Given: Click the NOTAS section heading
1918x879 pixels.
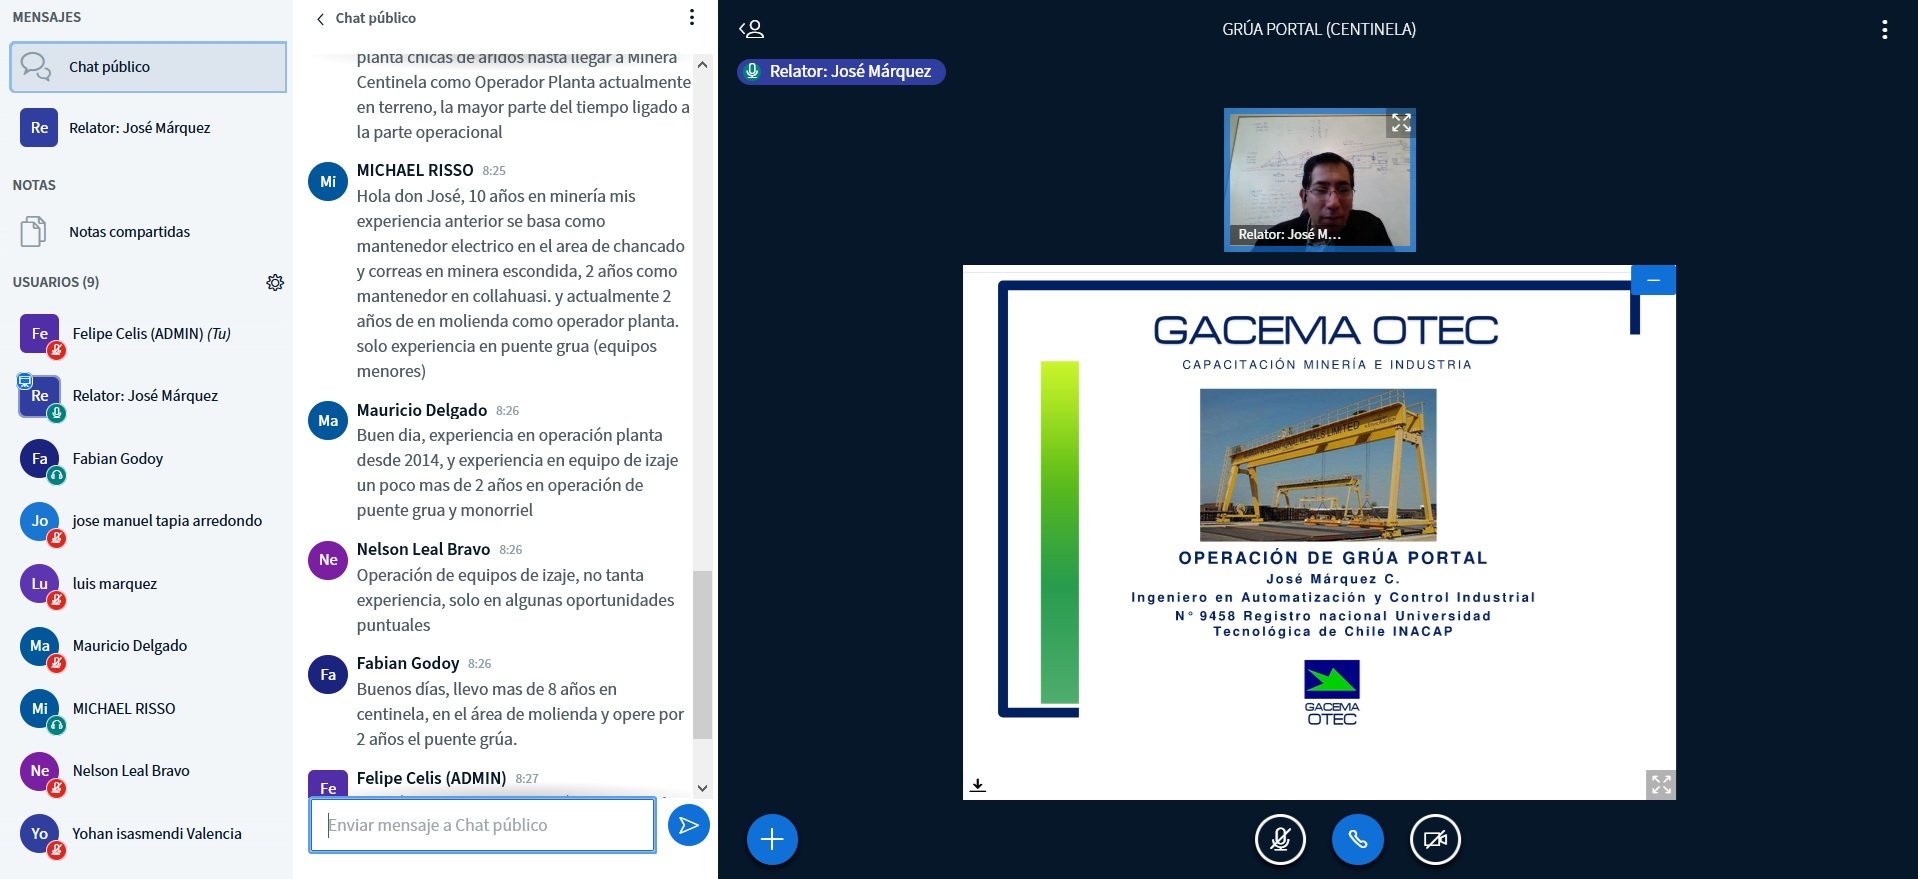Looking at the screenshot, I should 34,185.
